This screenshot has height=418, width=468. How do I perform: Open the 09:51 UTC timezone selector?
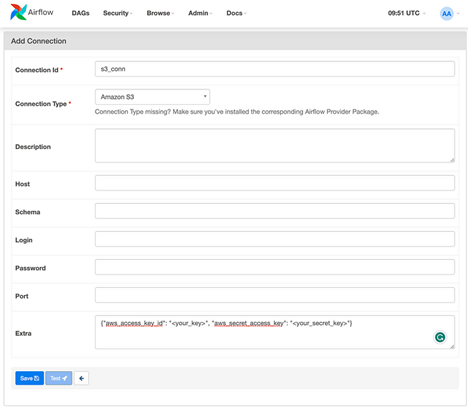[406, 13]
